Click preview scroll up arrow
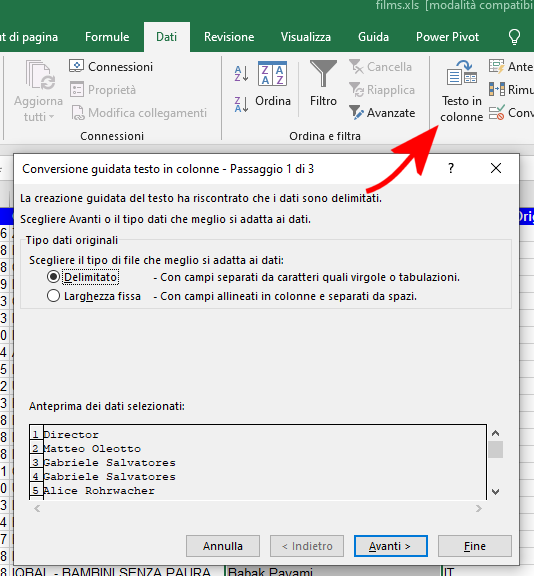Screen dimensions: 534x576 pyautogui.click(x=495, y=433)
